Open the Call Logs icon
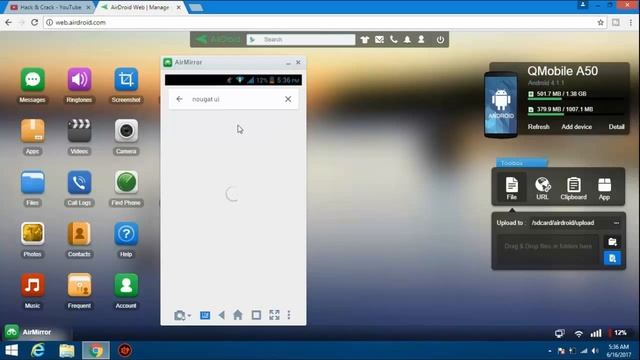640x360 pixels. coord(79,182)
